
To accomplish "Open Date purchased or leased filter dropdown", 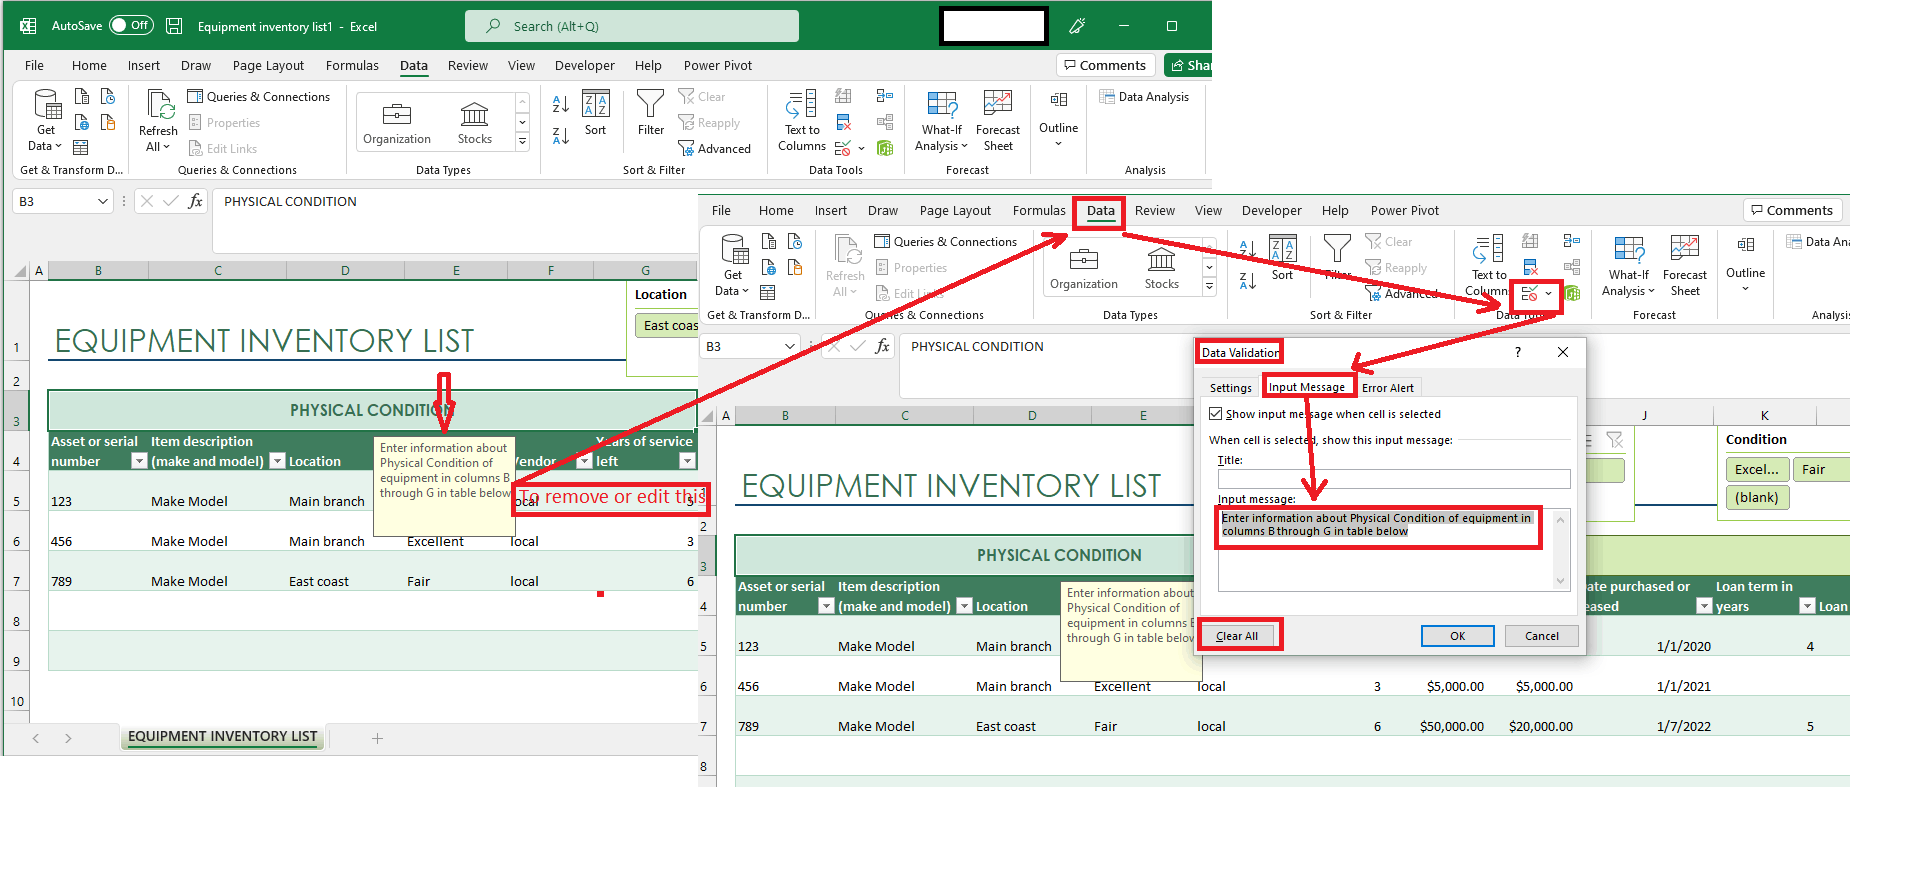I will (1704, 606).
